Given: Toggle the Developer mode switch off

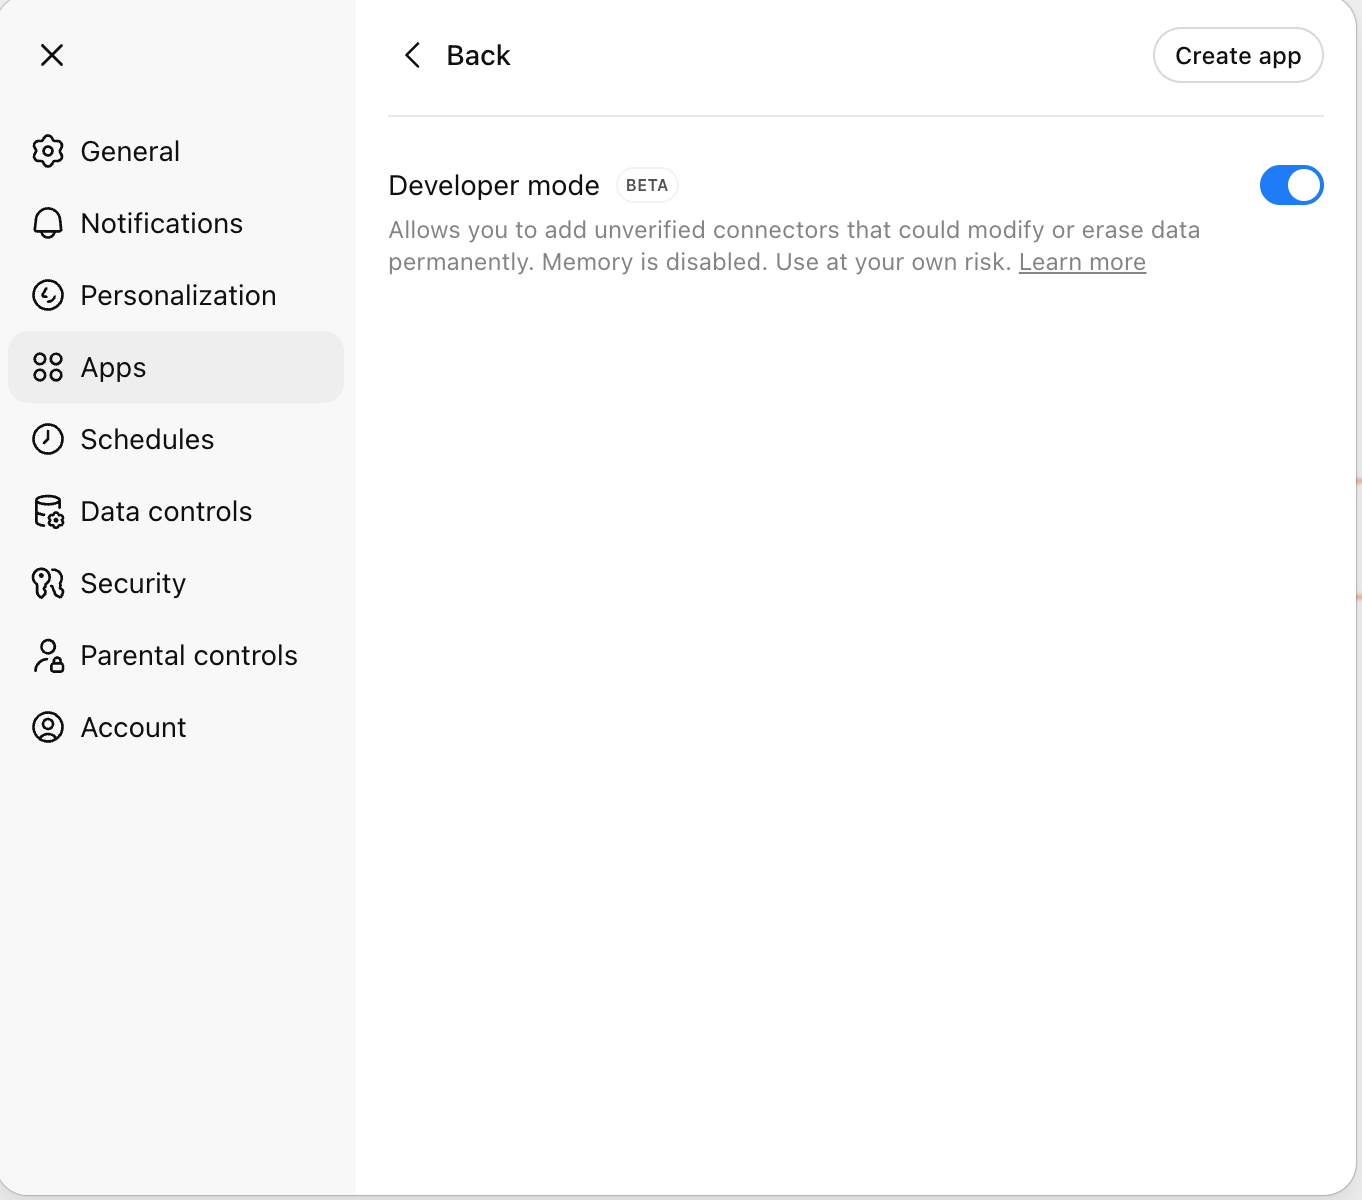Looking at the screenshot, I should click(x=1292, y=185).
